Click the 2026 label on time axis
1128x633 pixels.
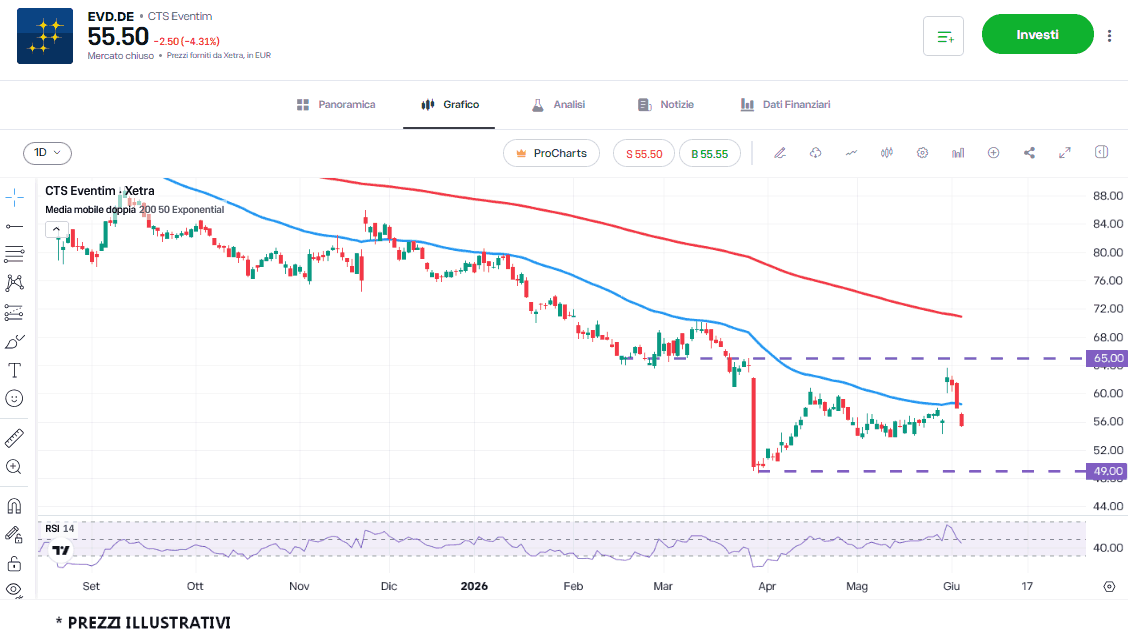pyautogui.click(x=474, y=586)
